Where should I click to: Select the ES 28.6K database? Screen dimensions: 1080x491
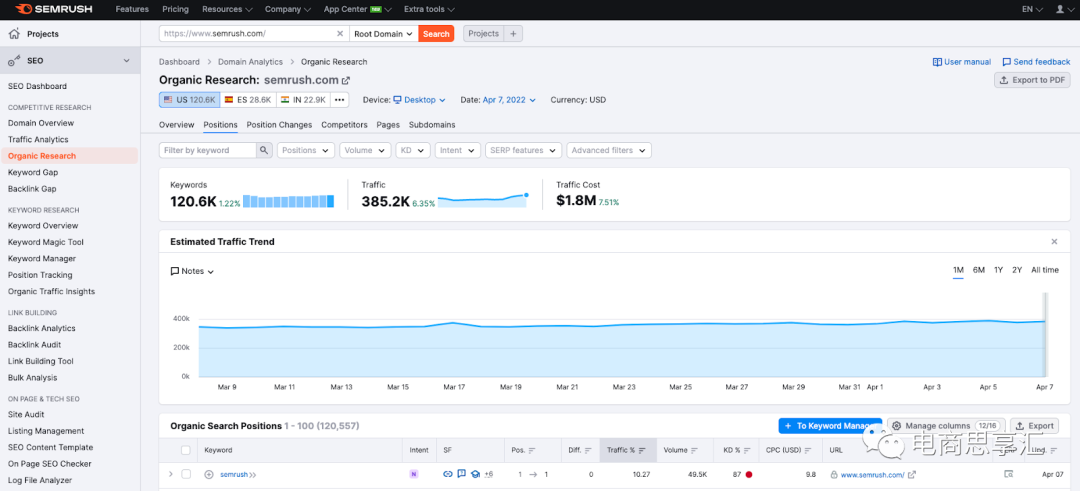(248, 100)
